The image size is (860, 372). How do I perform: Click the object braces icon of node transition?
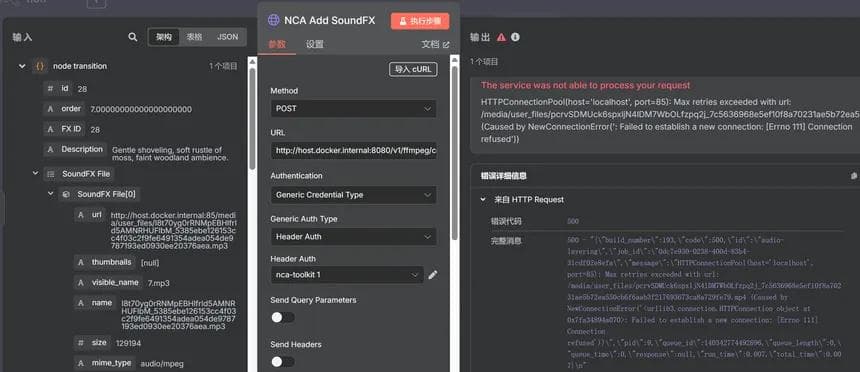[39, 66]
